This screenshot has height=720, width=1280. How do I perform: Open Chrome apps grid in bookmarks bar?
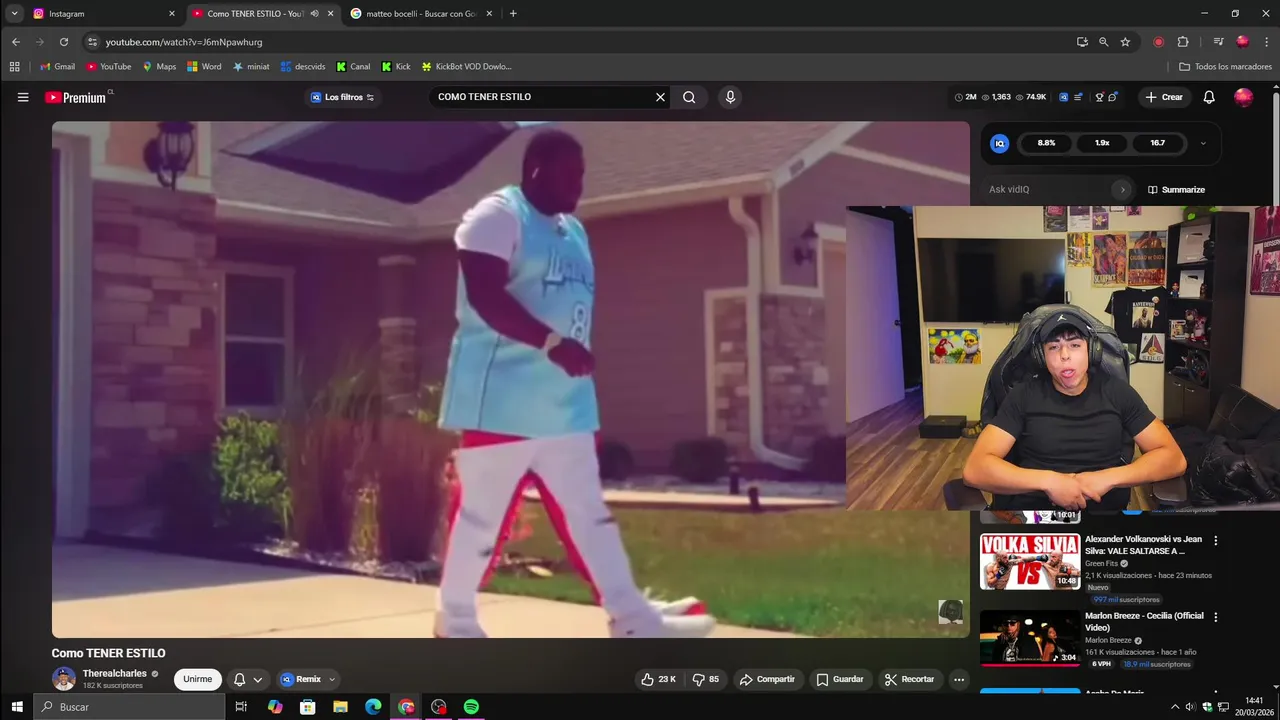click(x=14, y=67)
